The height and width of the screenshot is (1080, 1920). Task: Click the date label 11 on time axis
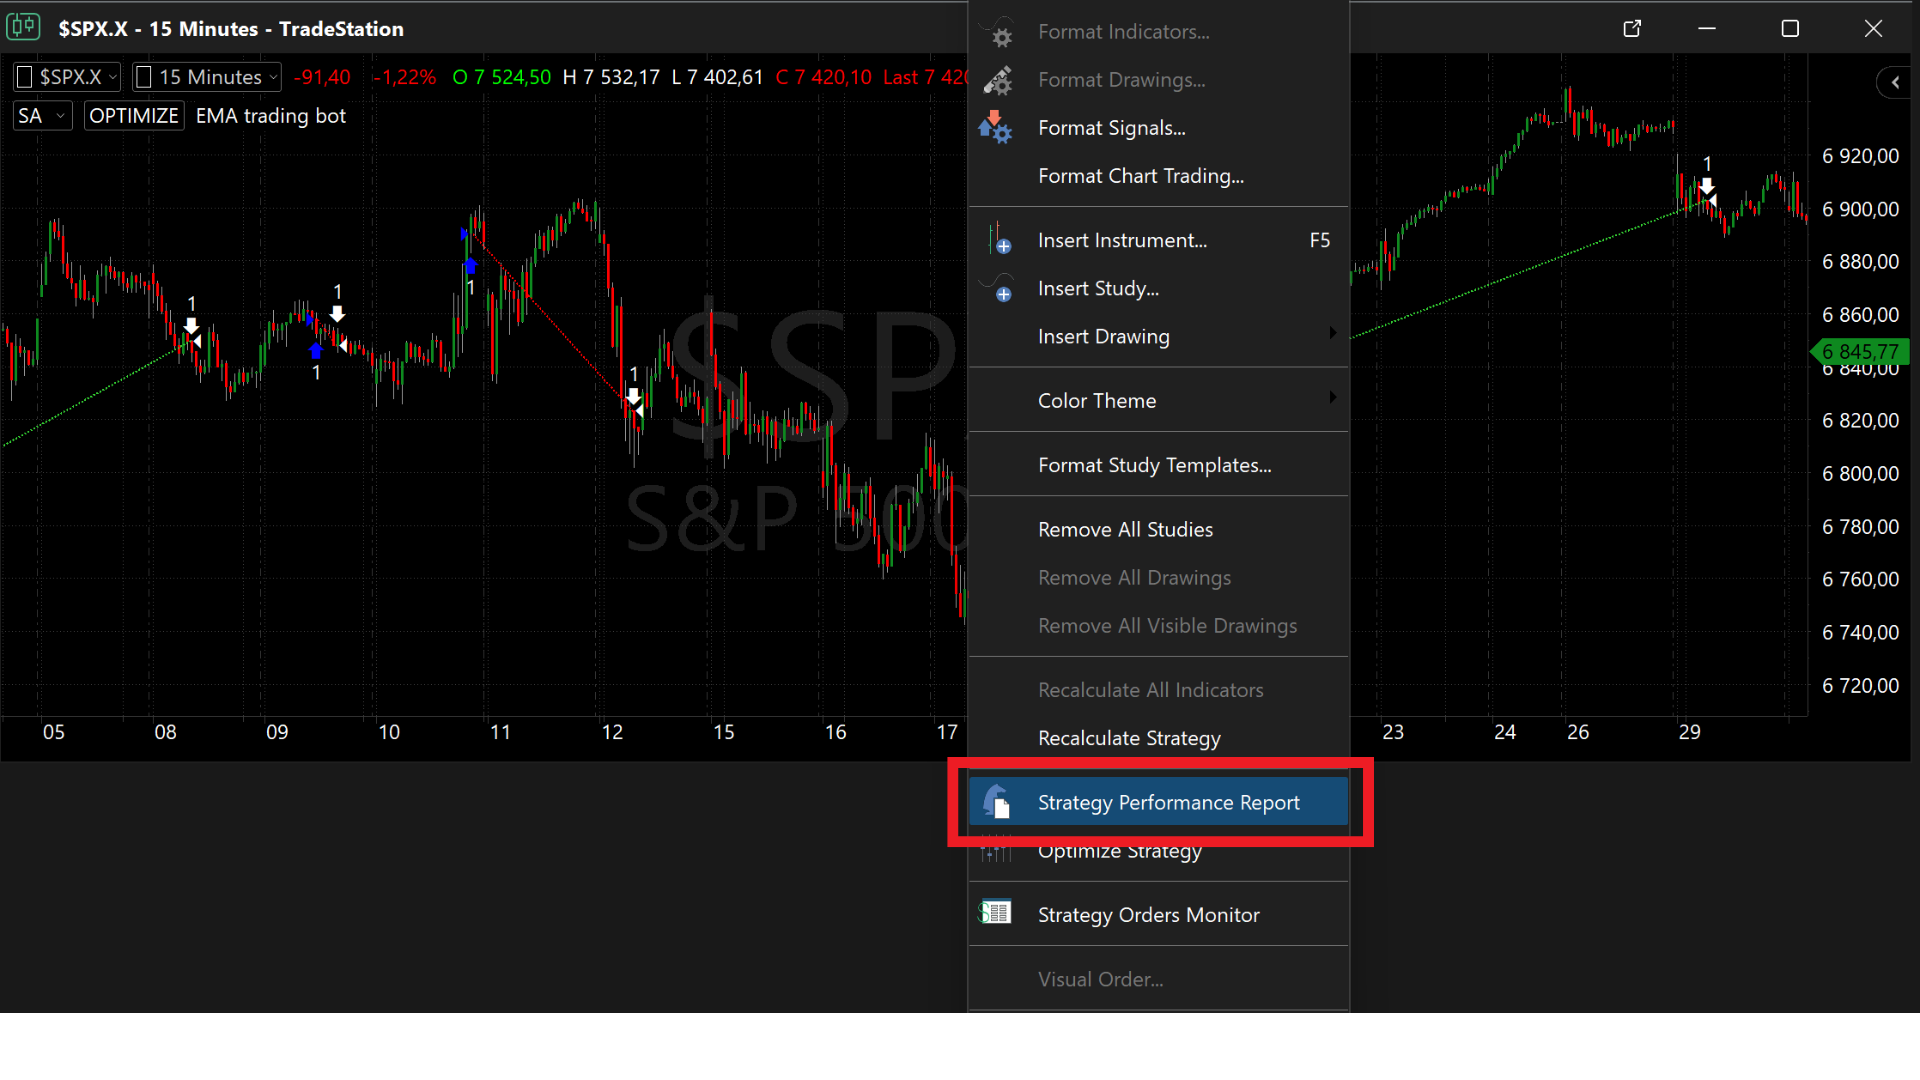tap(500, 732)
